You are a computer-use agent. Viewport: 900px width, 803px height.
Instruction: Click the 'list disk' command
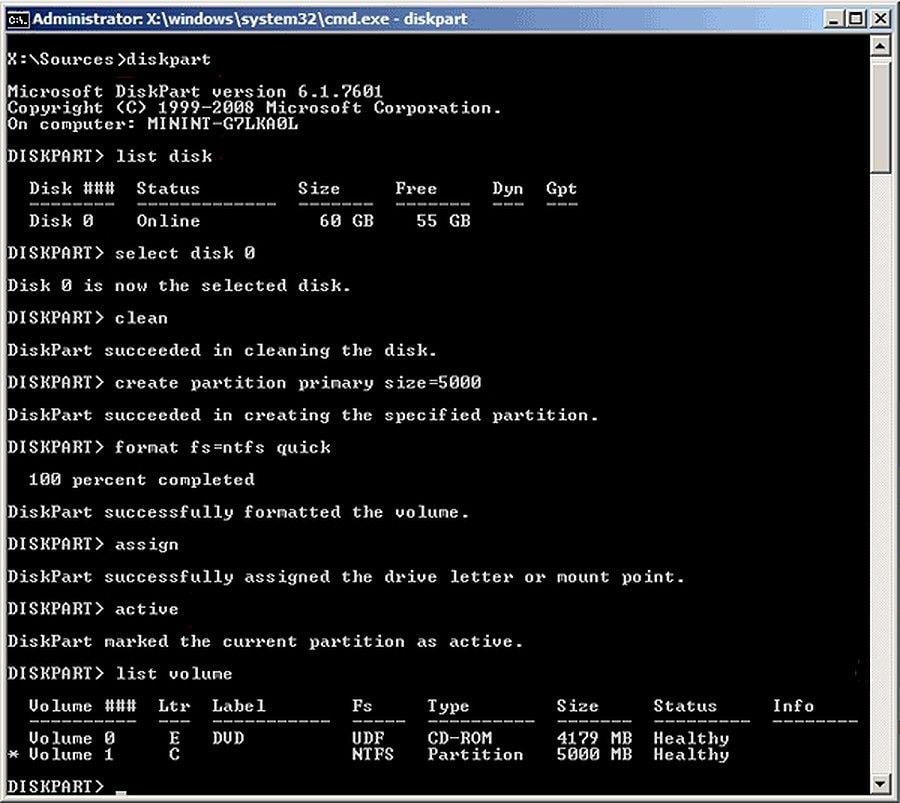pos(164,156)
